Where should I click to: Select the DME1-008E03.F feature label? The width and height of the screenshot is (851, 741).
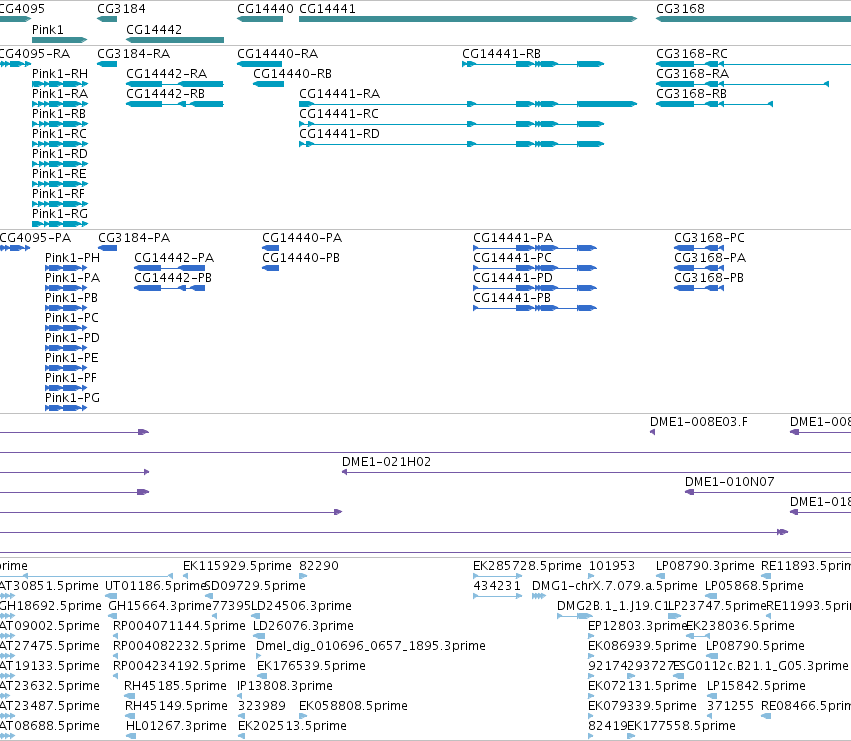pos(698,422)
